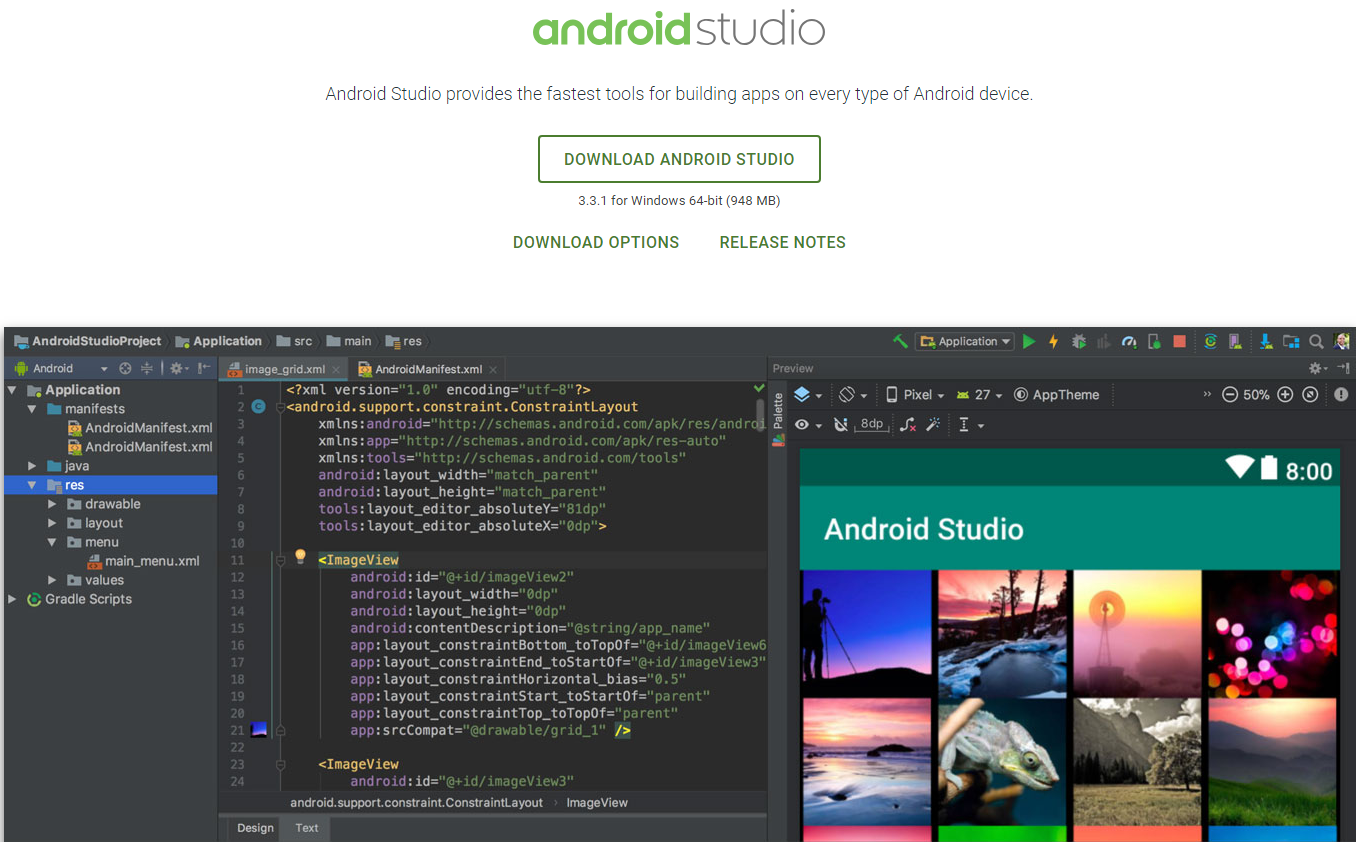Open the AVD Manager icon
The width and height of the screenshot is (1356, 842).
point(1235,341)
